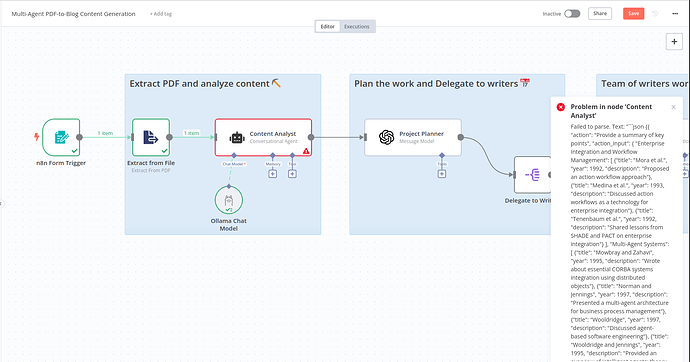
Task: Add a Memory sub-node to Content Analyst
Action: tap(273, 174)
